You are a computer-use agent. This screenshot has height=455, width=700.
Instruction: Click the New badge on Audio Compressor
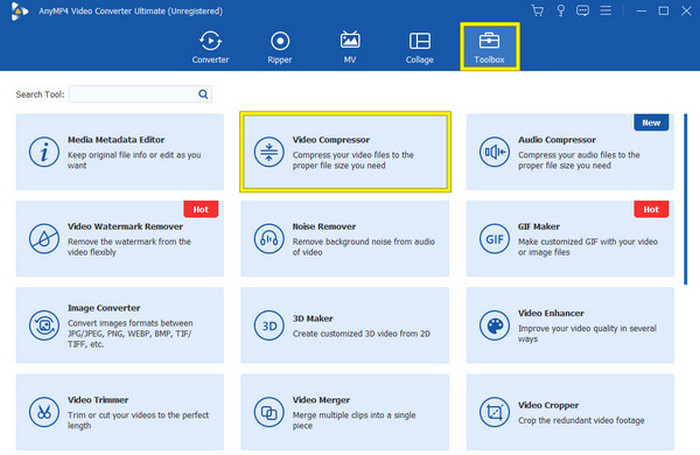pyautogui.click(x=651, y=122)
